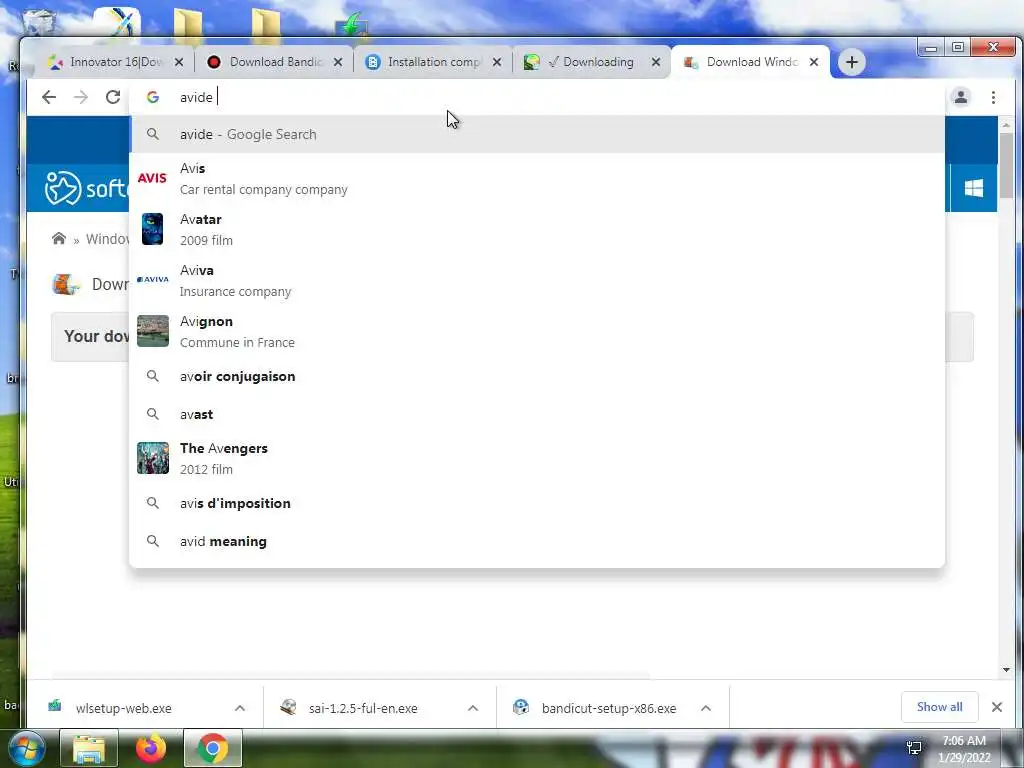The width and height of the screenshot is (1024, 768).
Task: Open File Explorer from the taskbar
Action: 89,748
